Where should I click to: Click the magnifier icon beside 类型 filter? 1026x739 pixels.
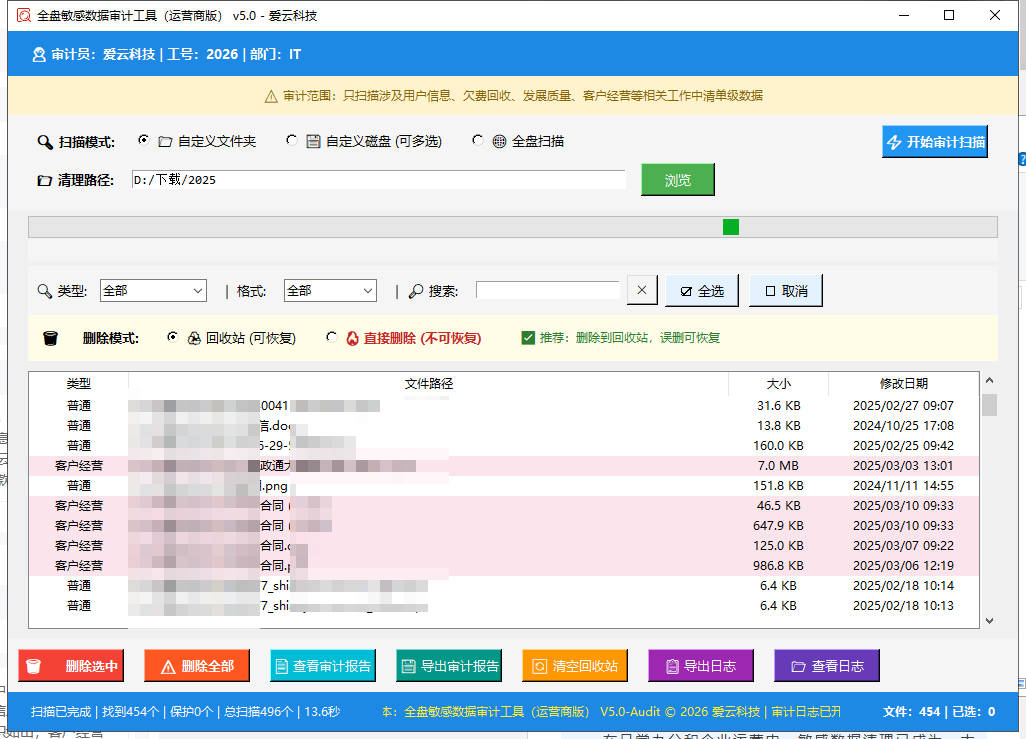(x=44, y=291)
